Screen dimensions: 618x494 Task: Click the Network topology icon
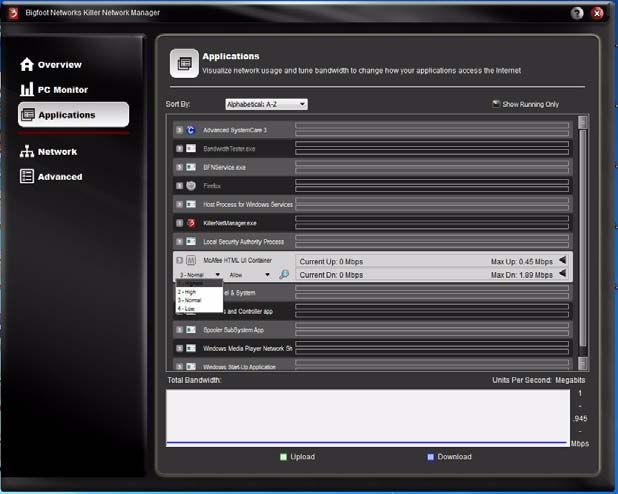(27, 151)
